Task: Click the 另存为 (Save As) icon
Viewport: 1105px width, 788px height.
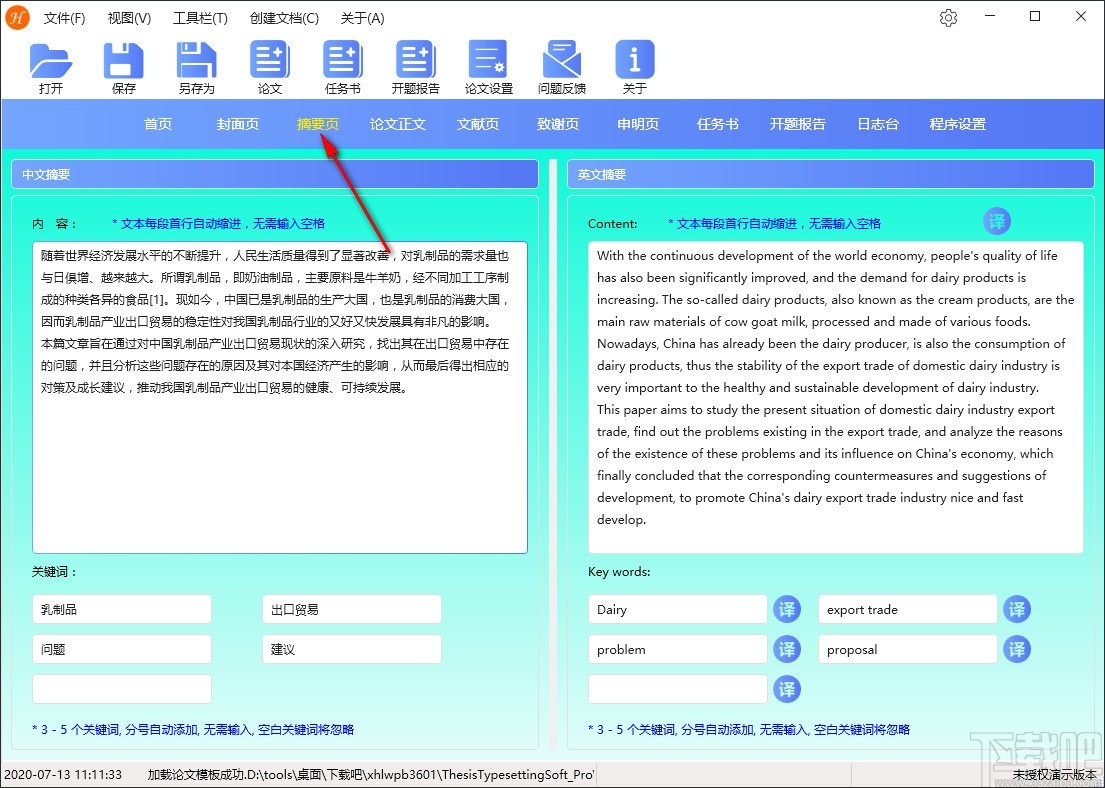Action: tap(196, 63)
